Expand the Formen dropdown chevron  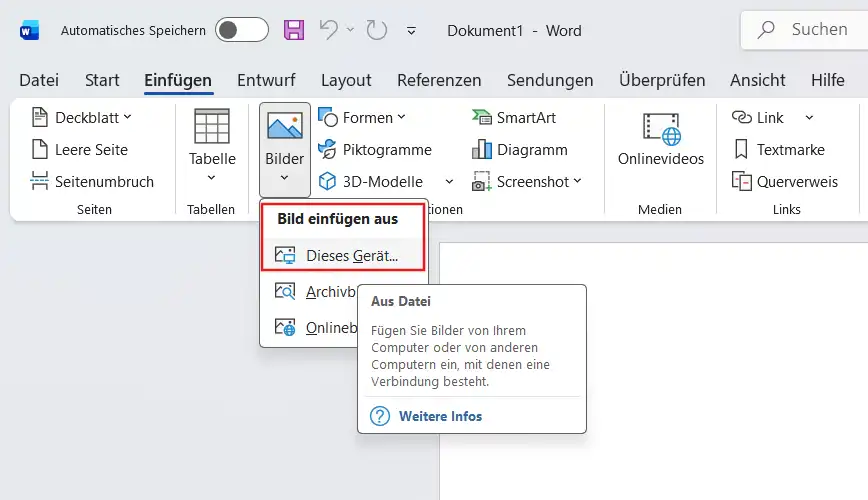click(x=401, y=117)
